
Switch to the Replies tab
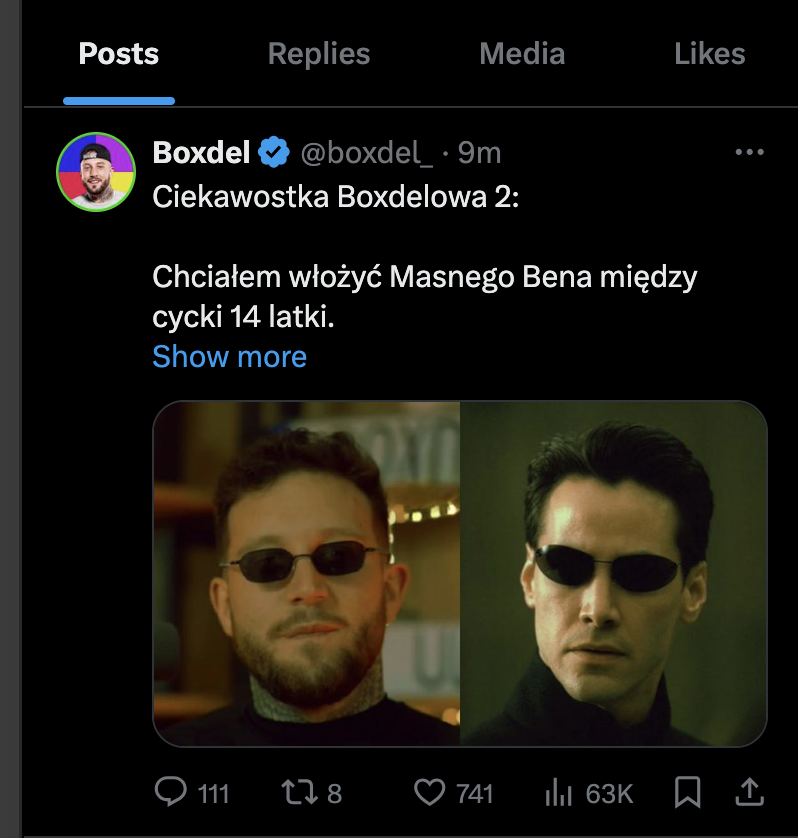coord(319,54)
